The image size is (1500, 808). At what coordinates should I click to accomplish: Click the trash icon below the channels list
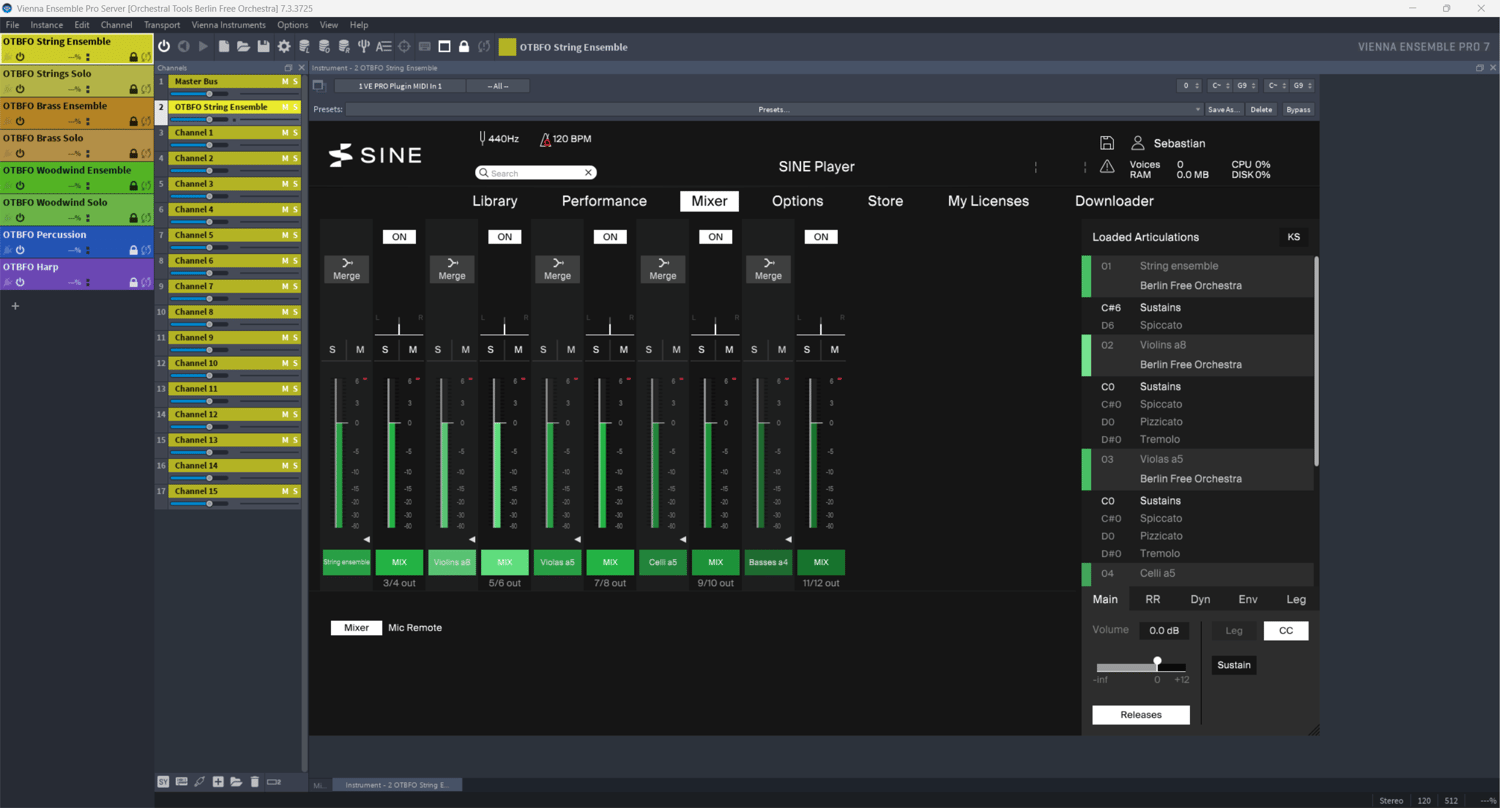pos(255,781)
